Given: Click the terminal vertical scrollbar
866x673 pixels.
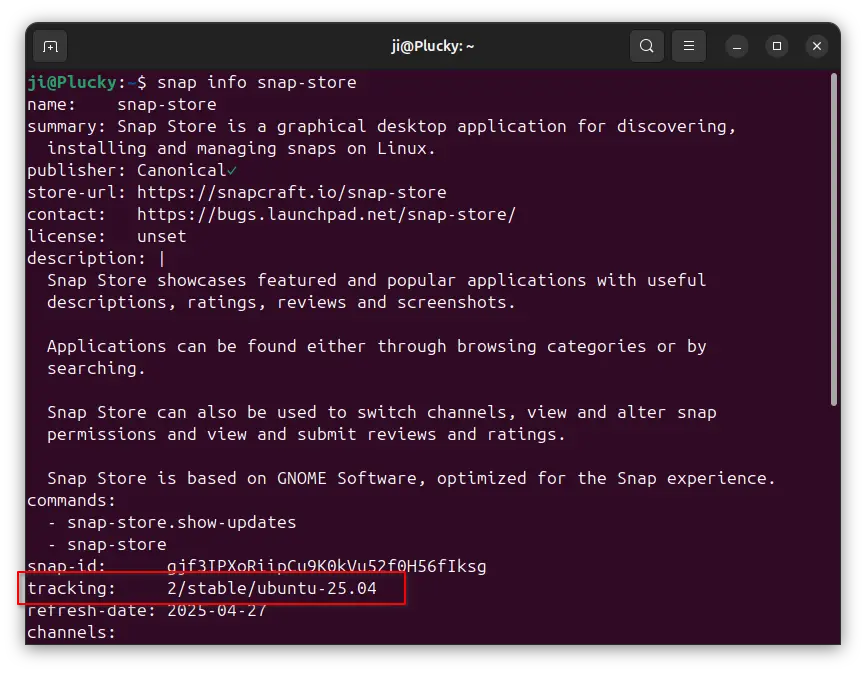Looking at the screenshot, I should (834, 240).
